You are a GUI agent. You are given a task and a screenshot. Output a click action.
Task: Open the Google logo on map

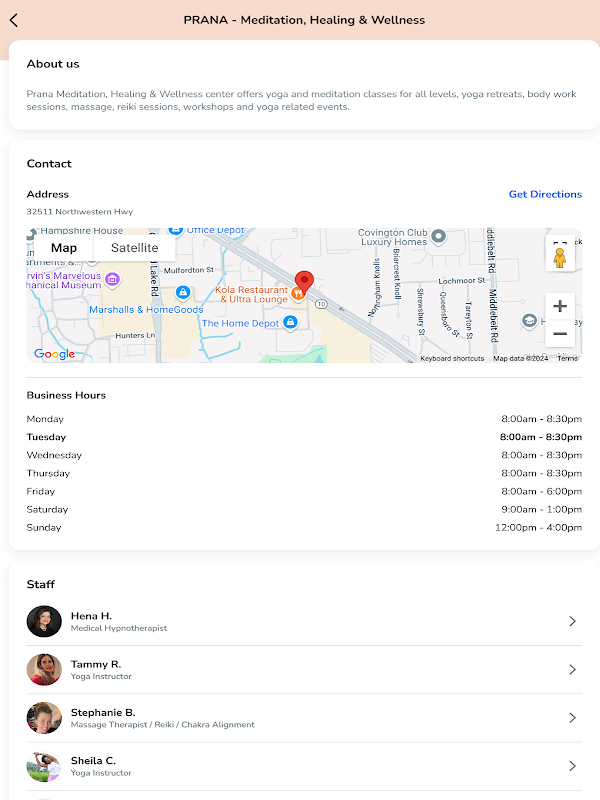54,354
